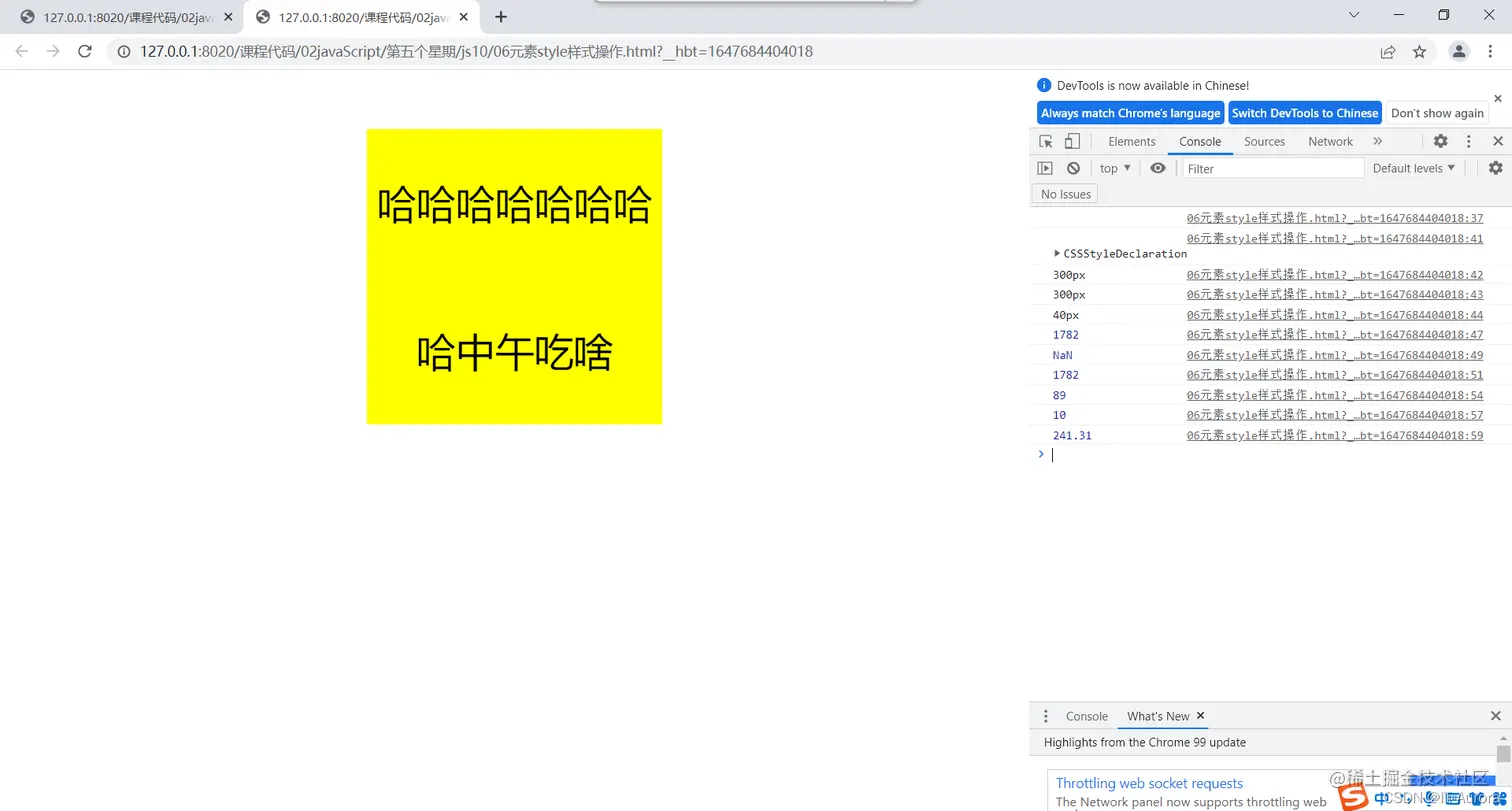Click the 哈哈哈哈哈哈哈 text

tap(514, 206)
